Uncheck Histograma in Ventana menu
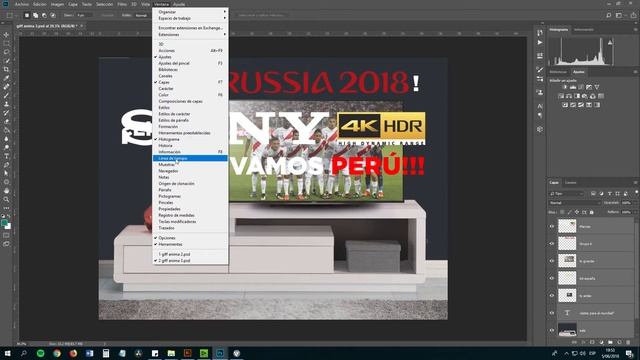Image resolution: width=640 pixels, height=360 pixels. click(x=190, y=139)
